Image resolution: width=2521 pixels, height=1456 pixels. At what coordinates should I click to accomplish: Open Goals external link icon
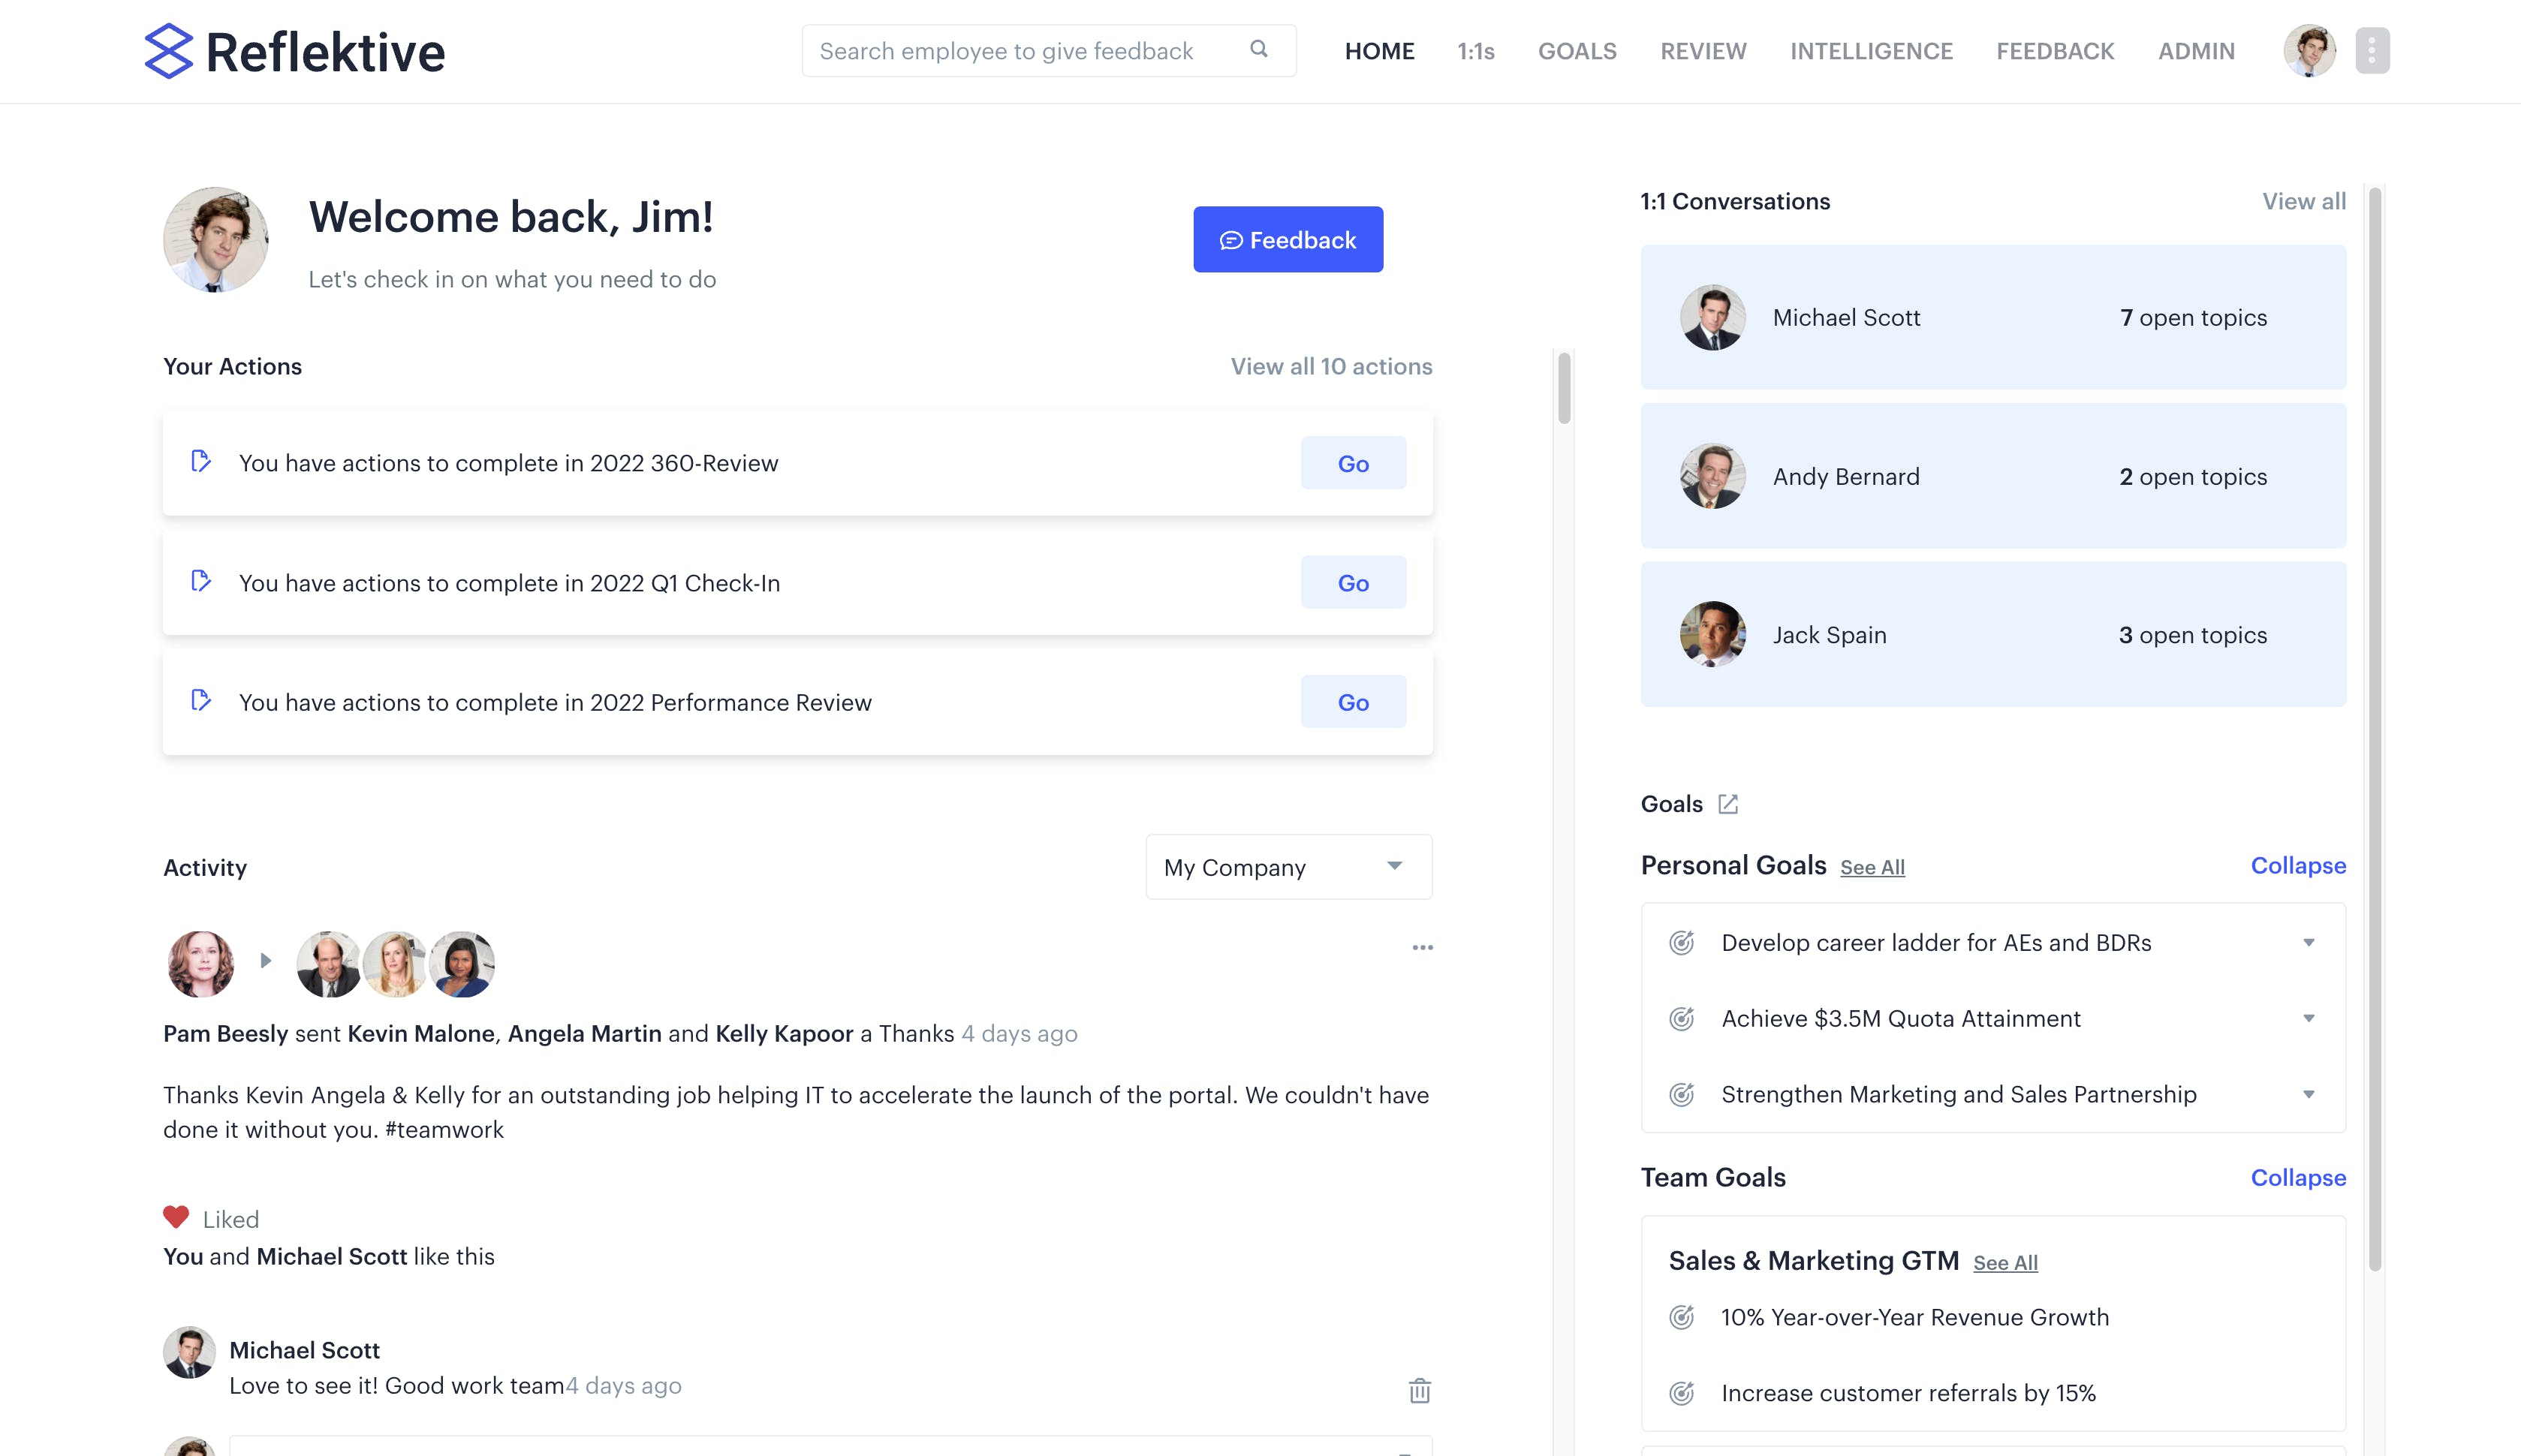coord(1727,804)
